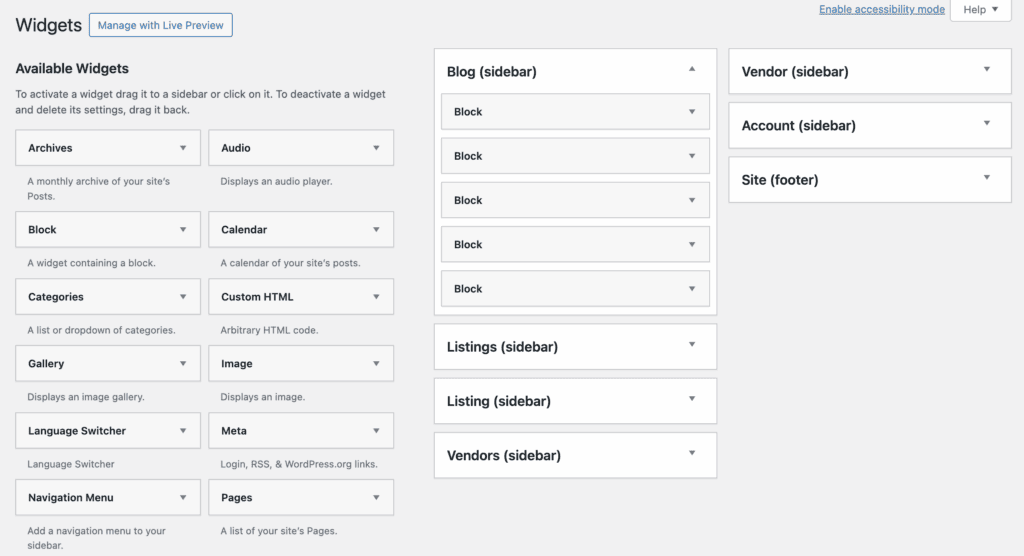This screenshot has height=556, width=1024.
Task: Expand the Account (sidebar) arrow
Action: pyautogui.click(x=987, y=123)
